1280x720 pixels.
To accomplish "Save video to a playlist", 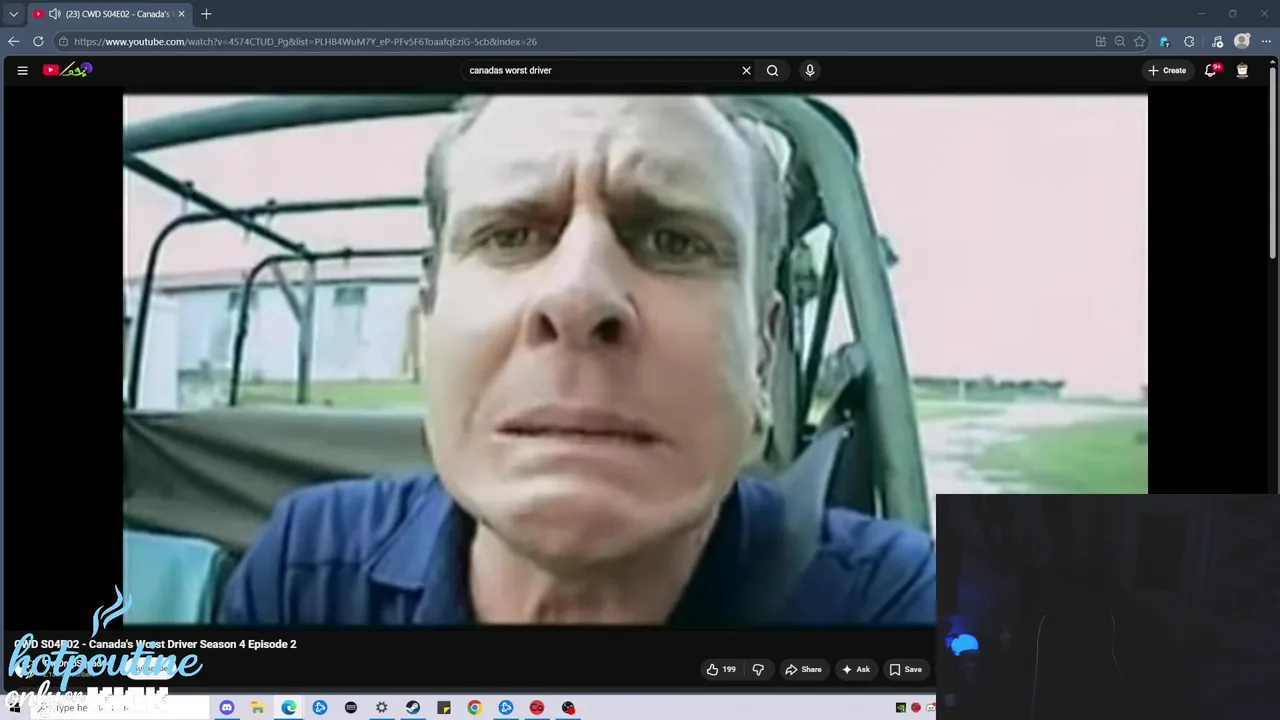I will (x=905, y=669).
